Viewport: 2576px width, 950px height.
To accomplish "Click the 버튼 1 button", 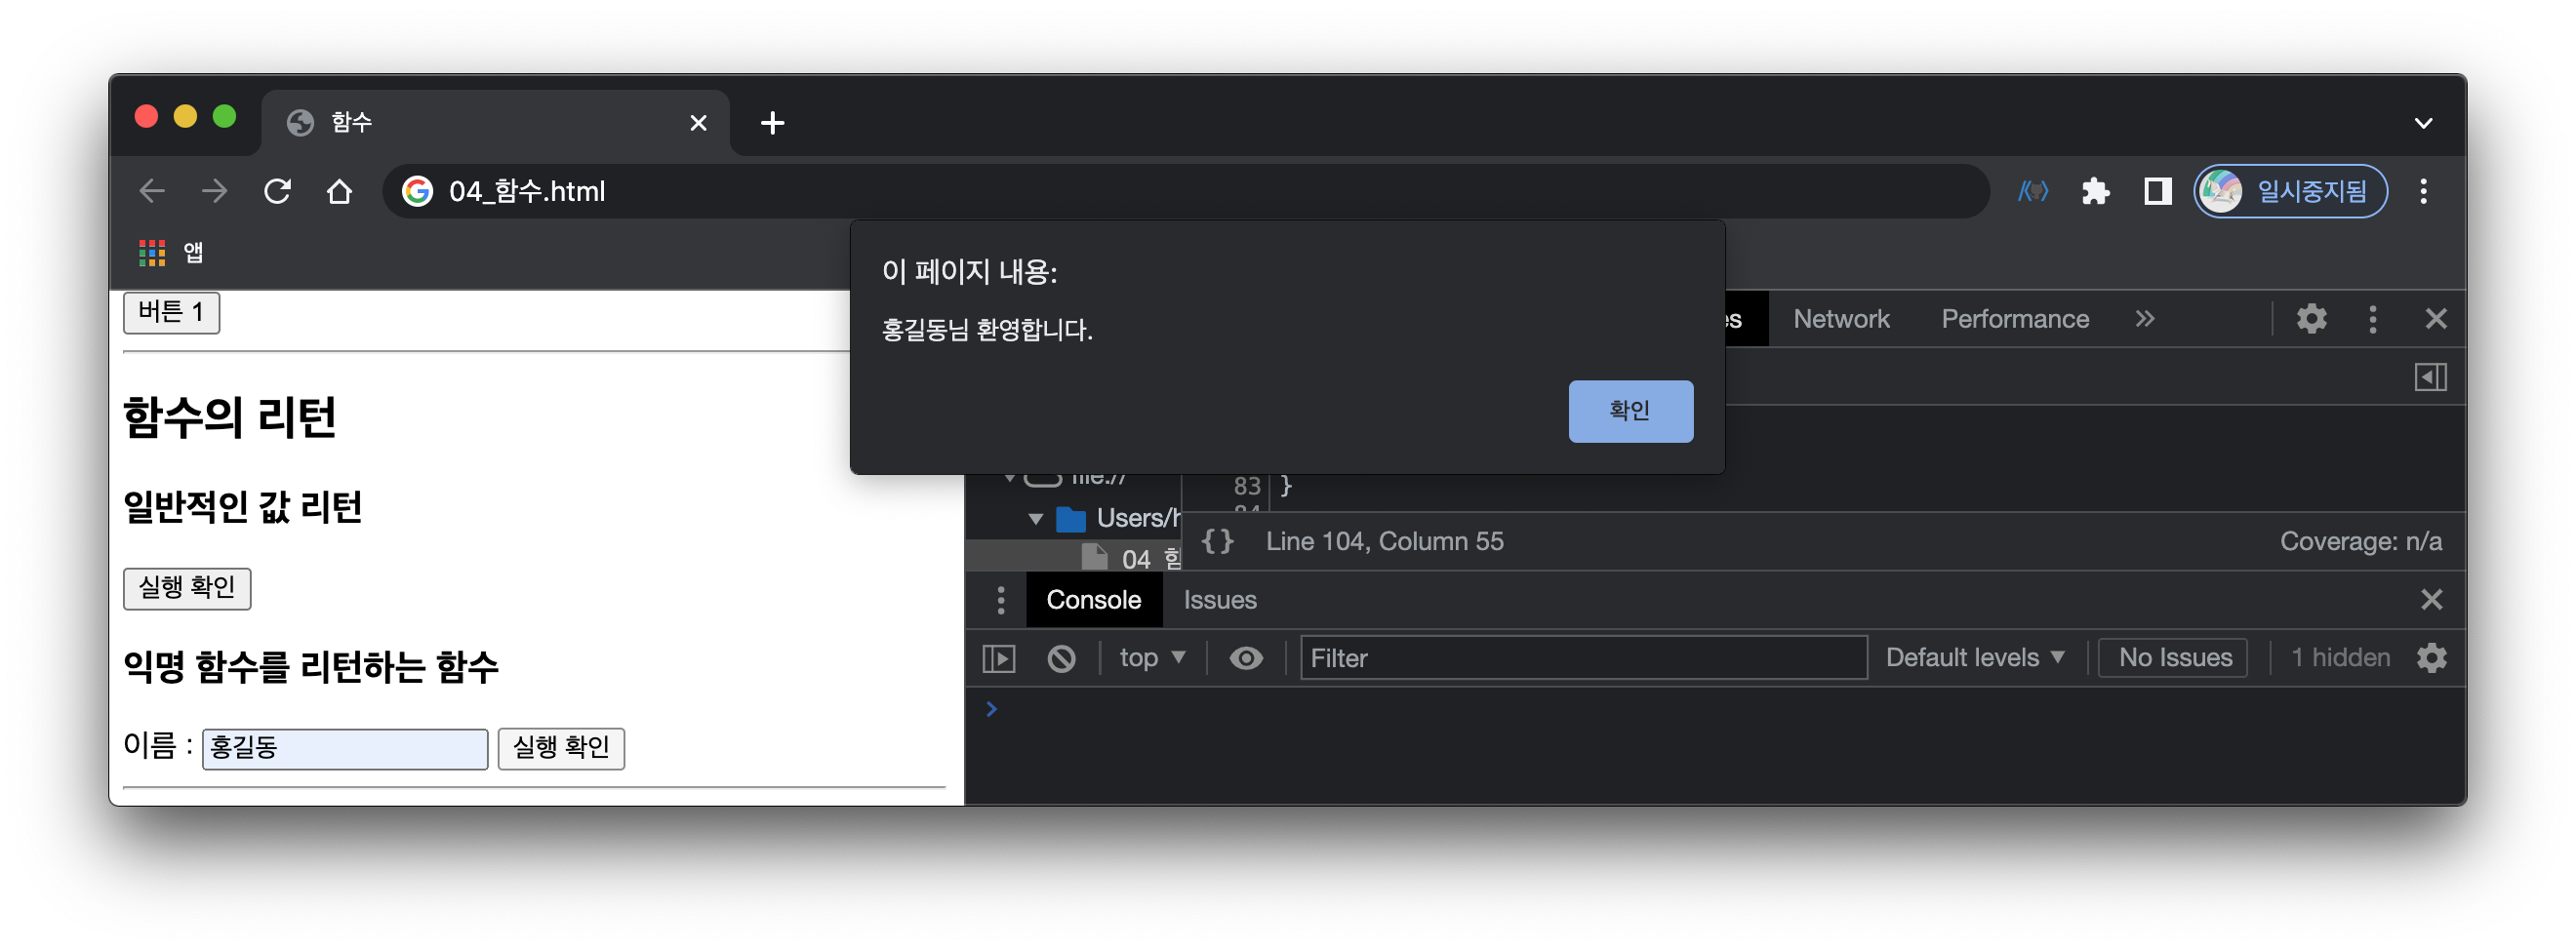I will [171, 313].
